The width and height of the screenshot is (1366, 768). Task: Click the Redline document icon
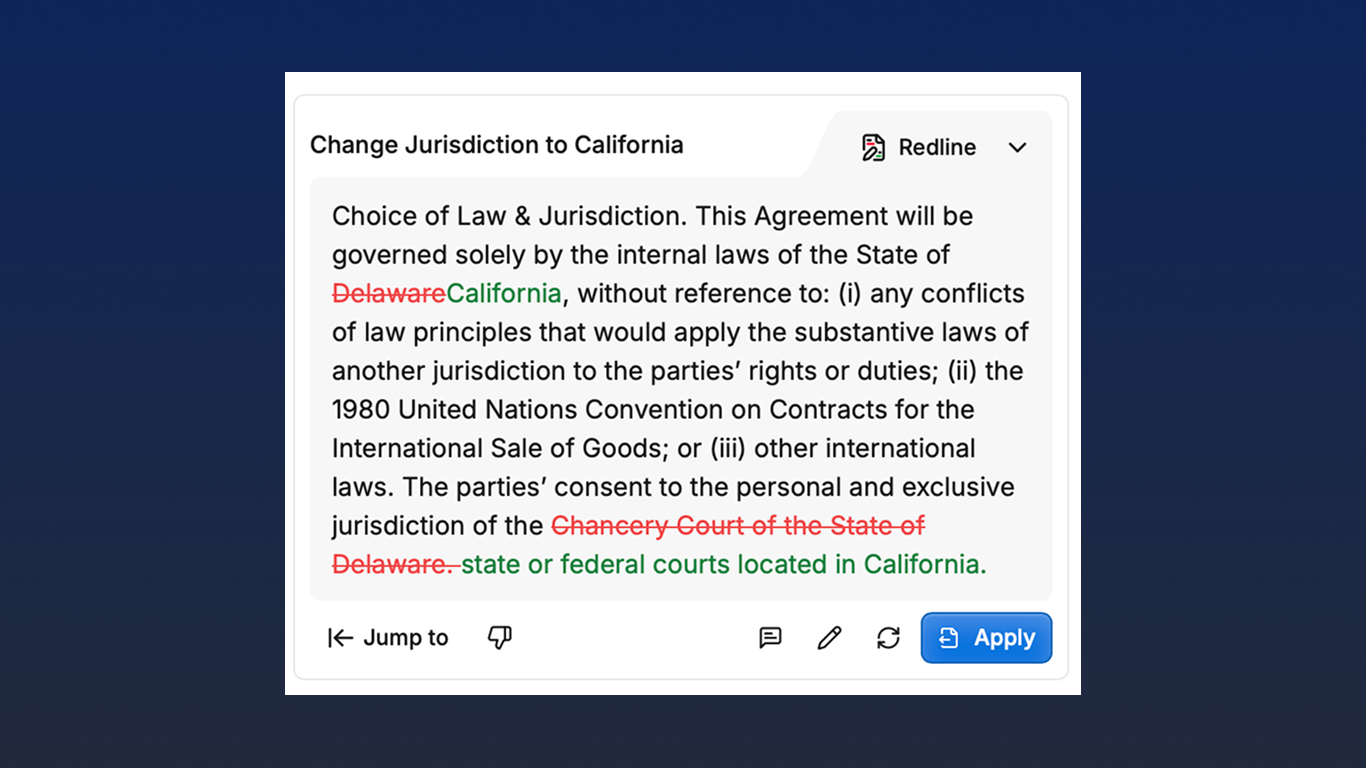pos(873,147)
